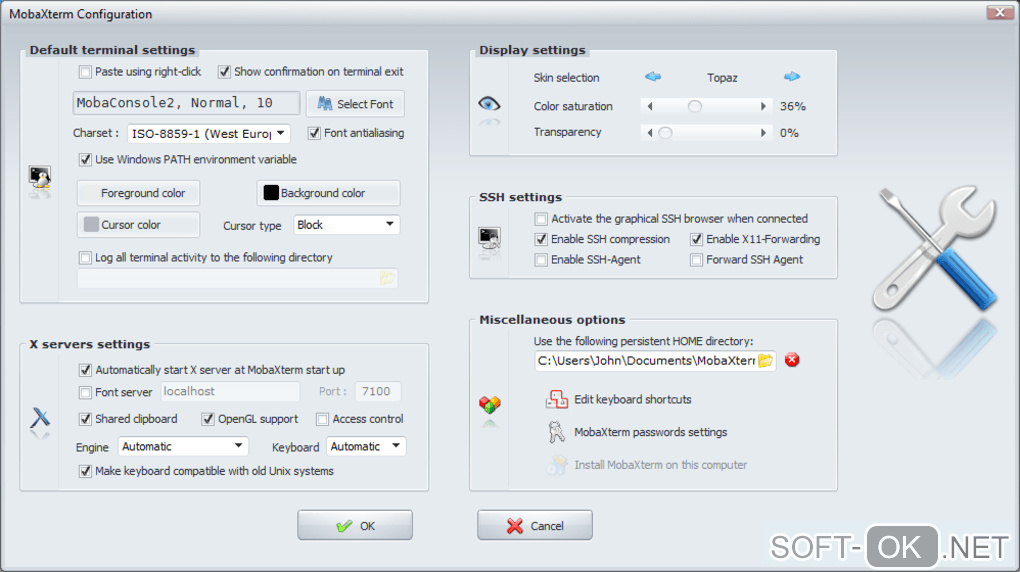Viewport: 1020px width, 572px height.
Task: Enable Access control checkbox
Action: point(323,419)
